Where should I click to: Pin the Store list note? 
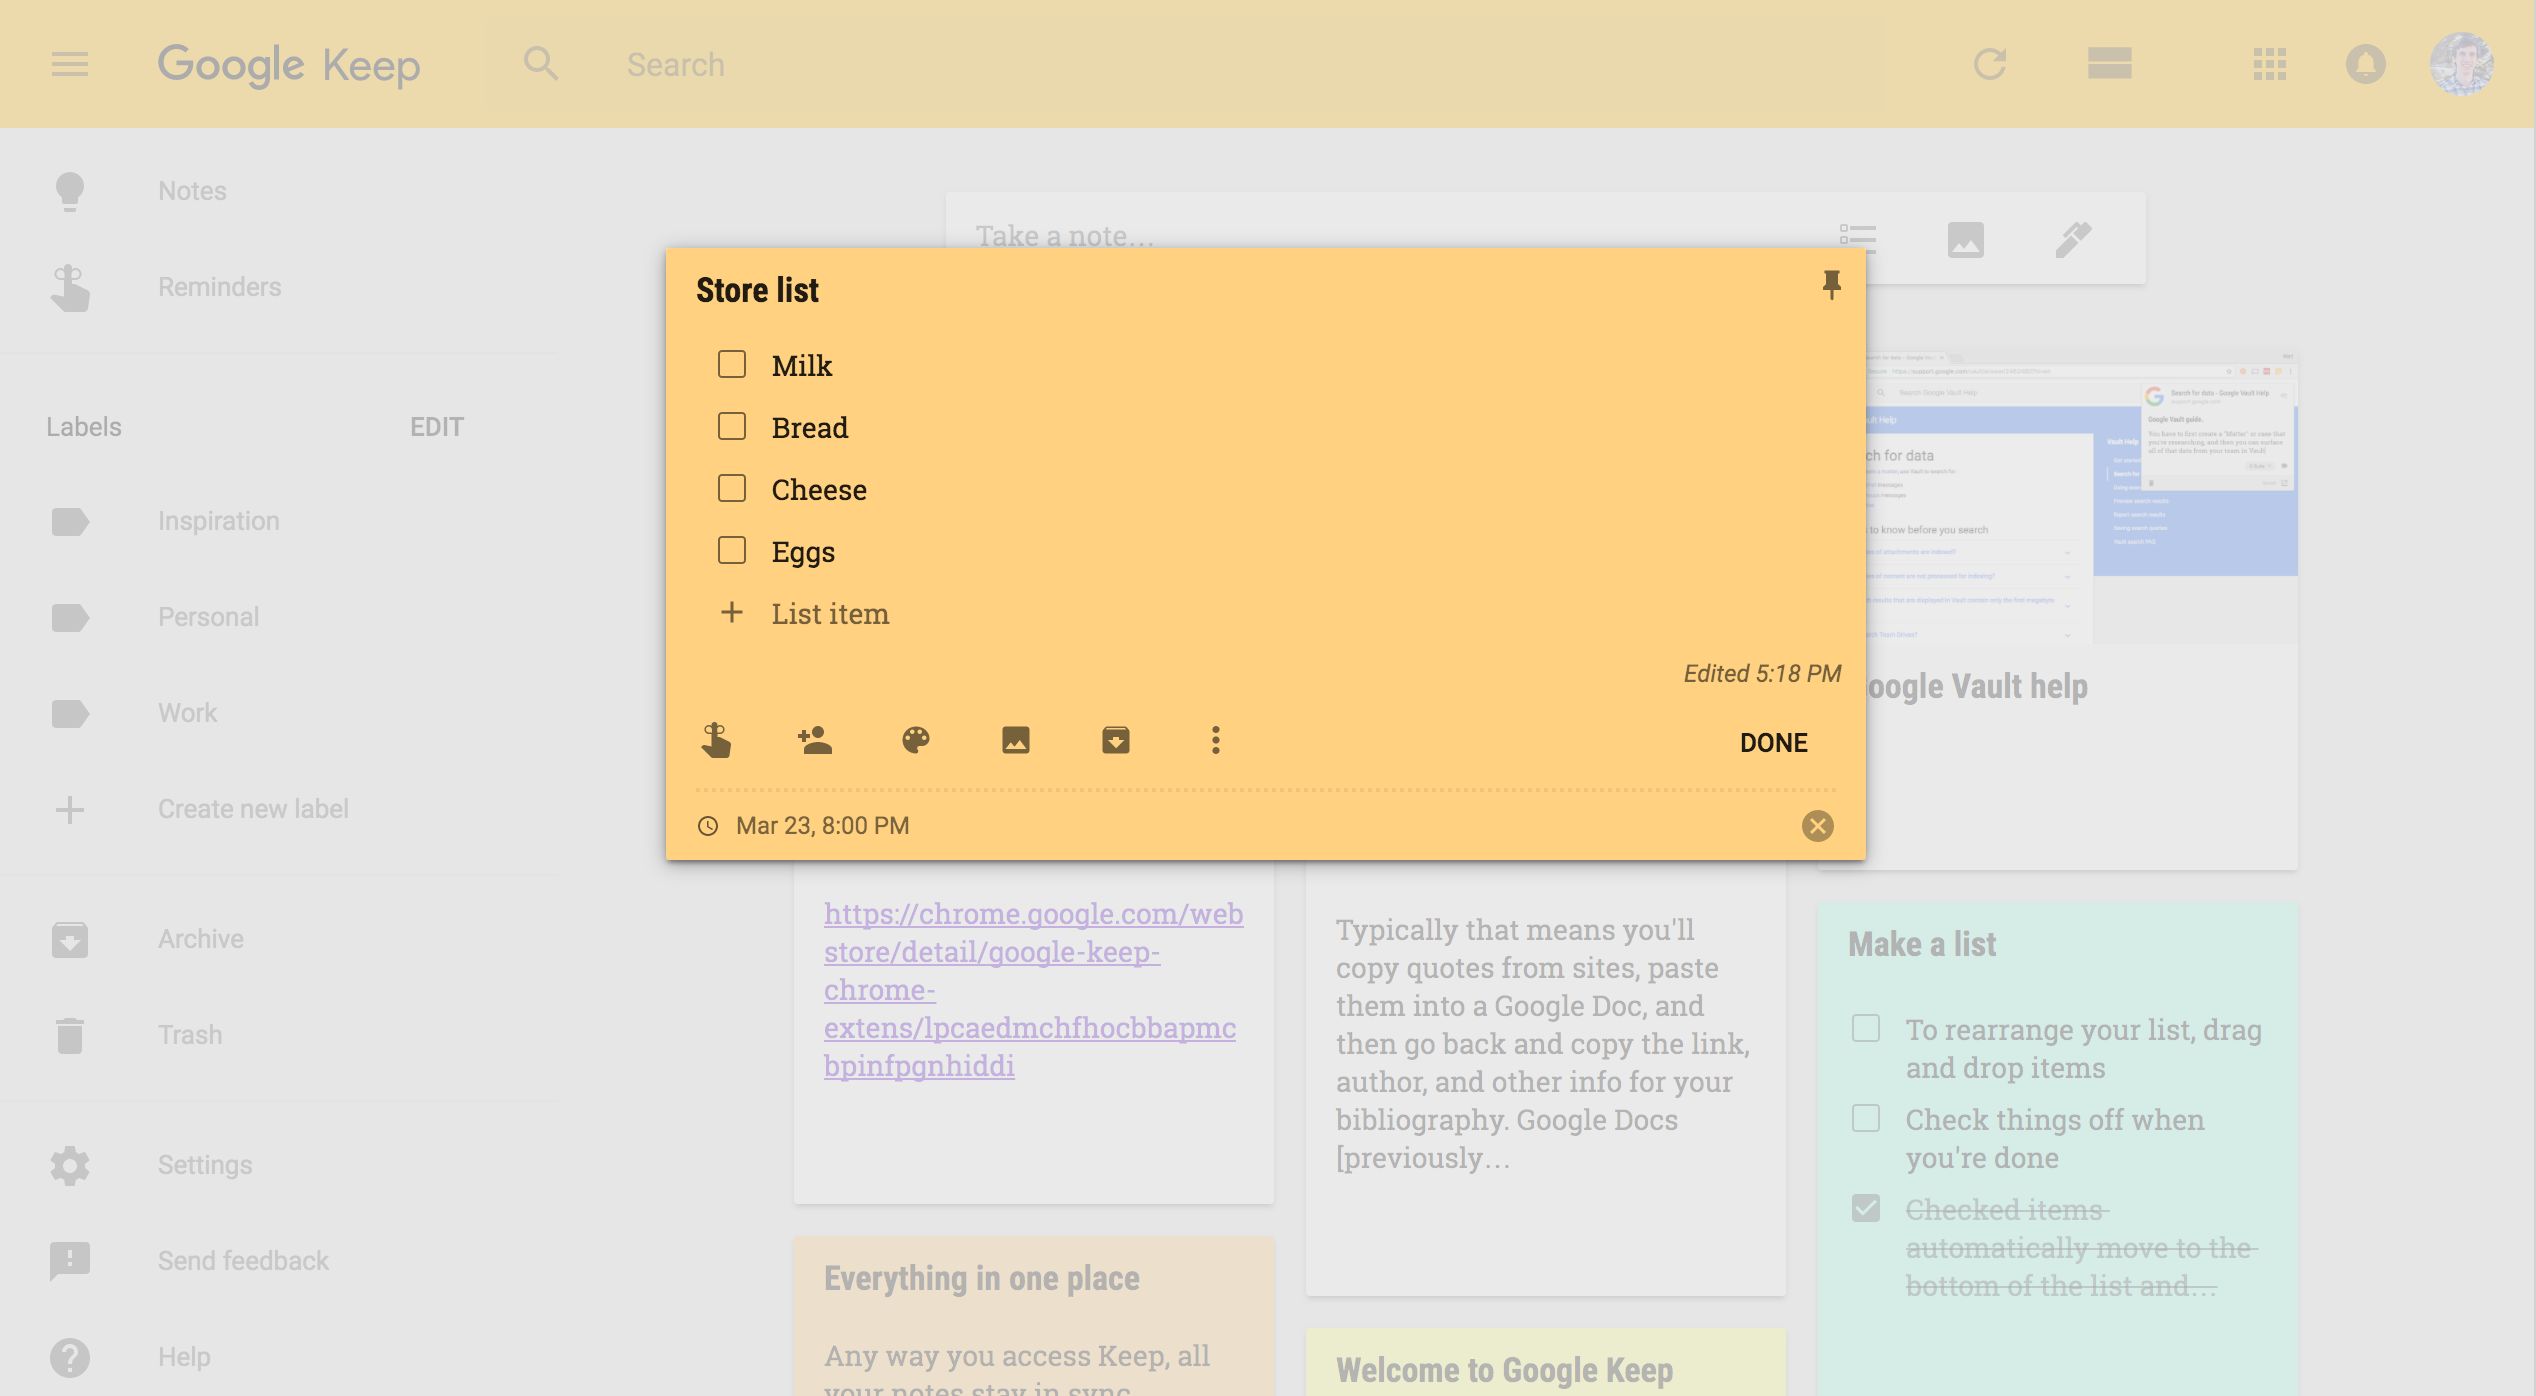click(1831, 286)
